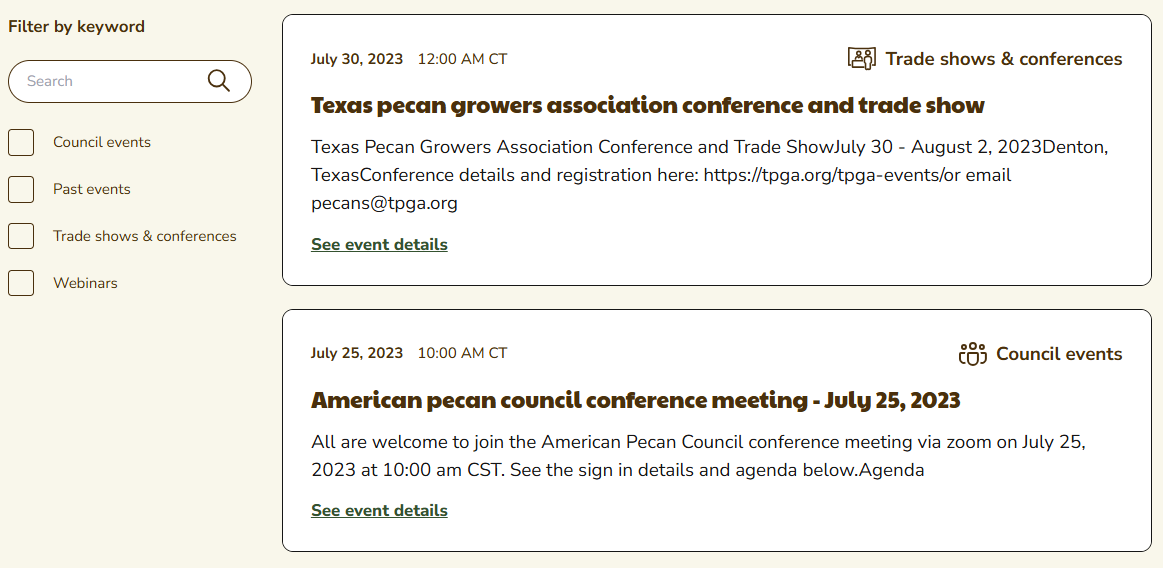Screen dimensions: 1163x568
Task: Tick the Trade shows & conferences checkbox
Action: 21,236
